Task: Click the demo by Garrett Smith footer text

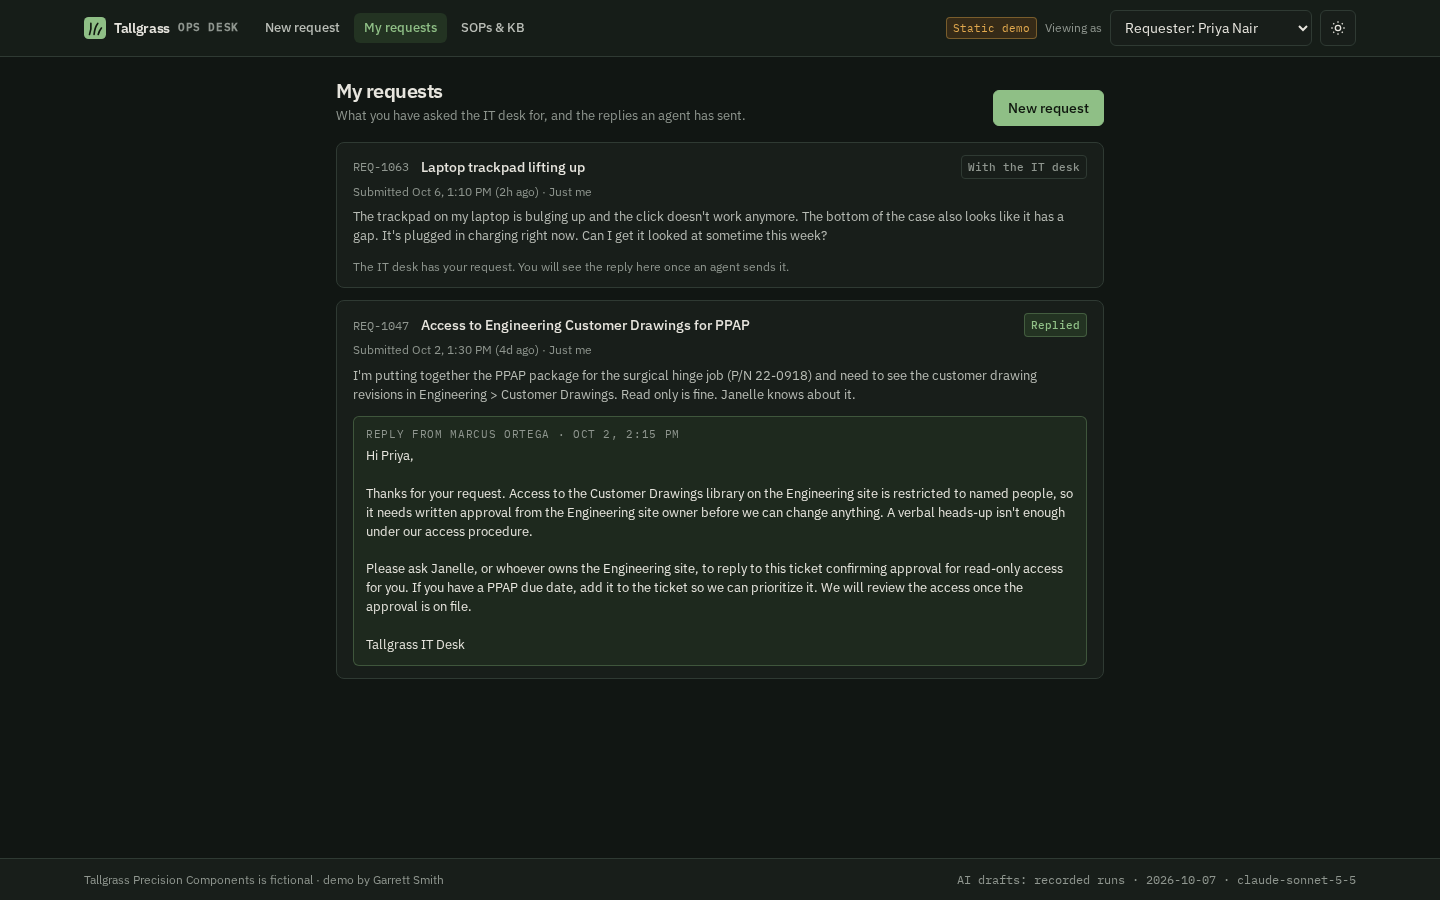Action: pyautogui.click(x=383, y=880)
